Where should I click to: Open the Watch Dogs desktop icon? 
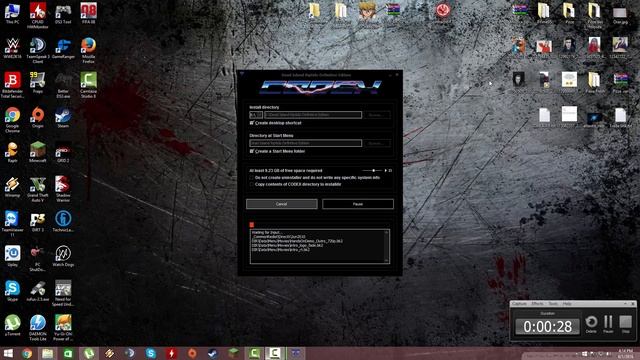point(63,256)
